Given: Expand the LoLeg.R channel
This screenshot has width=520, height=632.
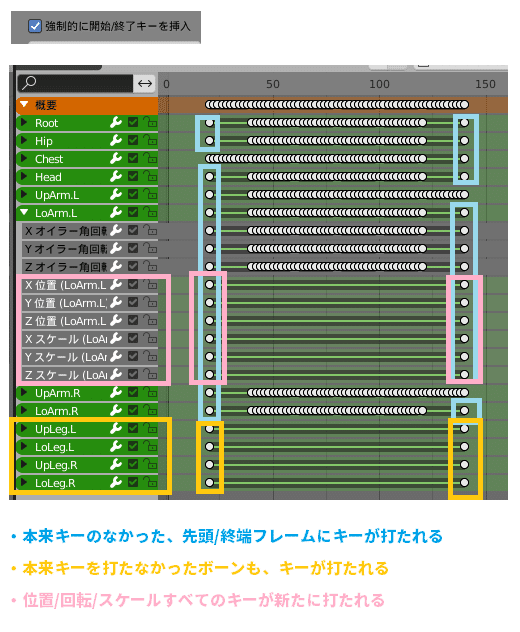Looking at the screenshot, I should 24,482.
